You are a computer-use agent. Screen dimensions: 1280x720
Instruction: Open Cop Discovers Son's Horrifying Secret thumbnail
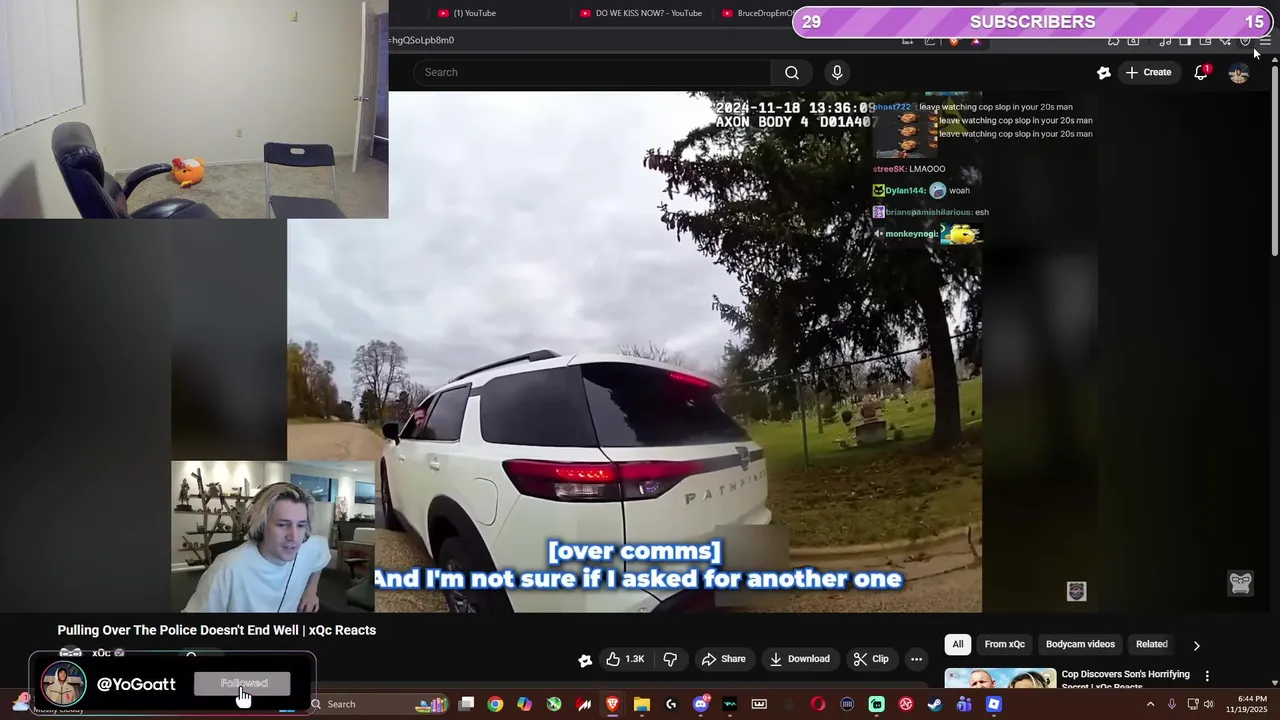coord(1000,678)
